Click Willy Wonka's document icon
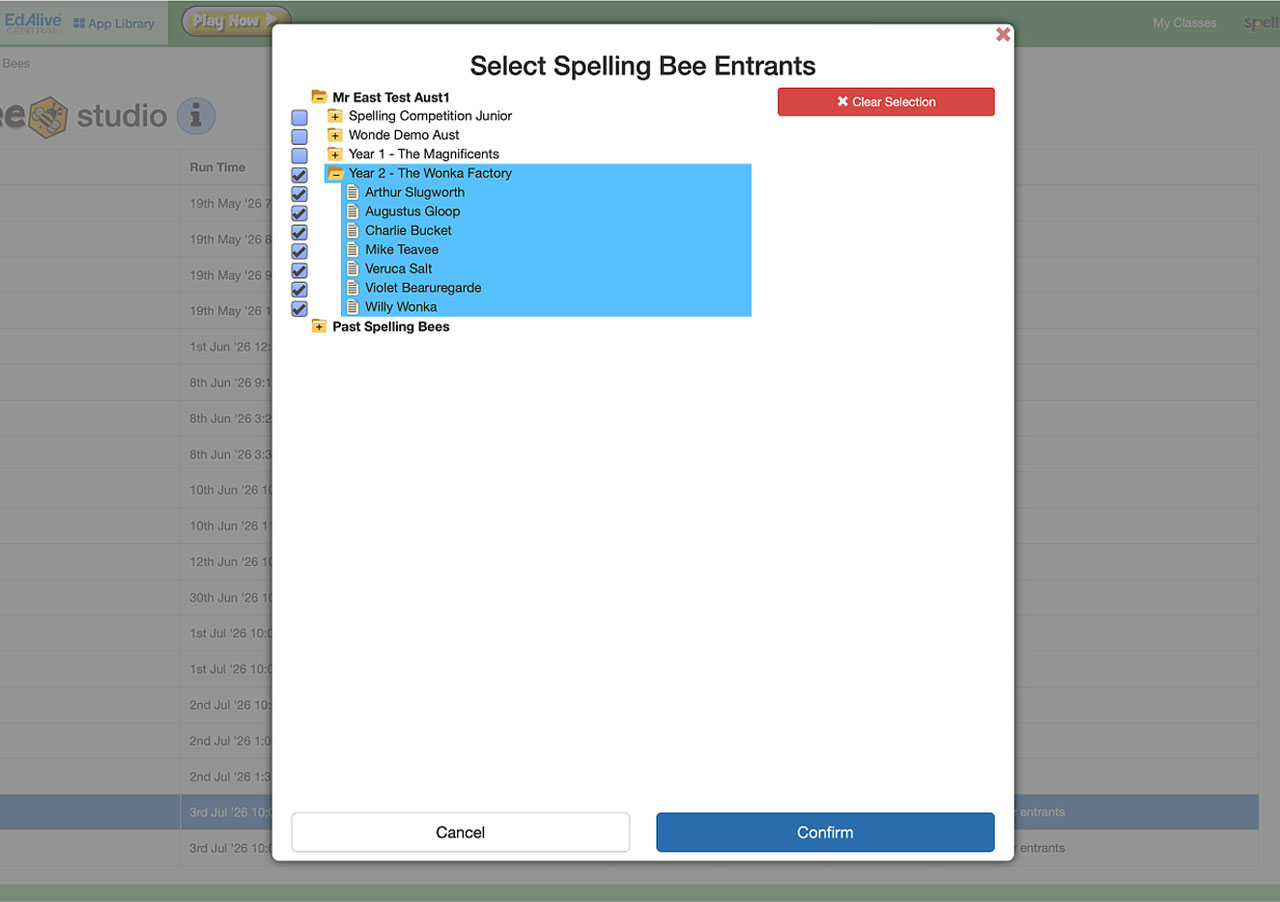 click(352, 306)
